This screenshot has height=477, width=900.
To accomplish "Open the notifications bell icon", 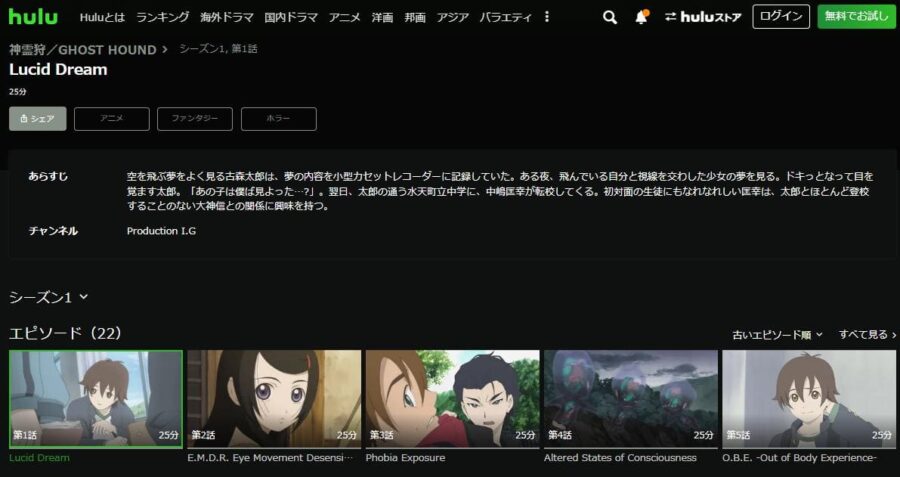I will [x=642, y=17].
